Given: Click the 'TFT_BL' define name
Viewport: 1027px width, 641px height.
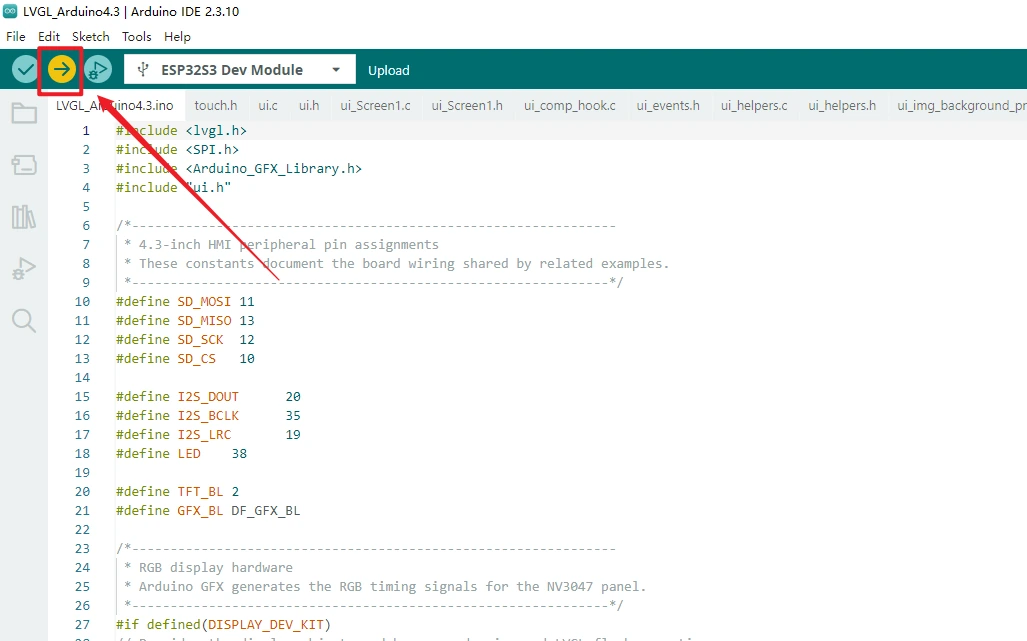Looking at the screenshot, I should 200,492.
